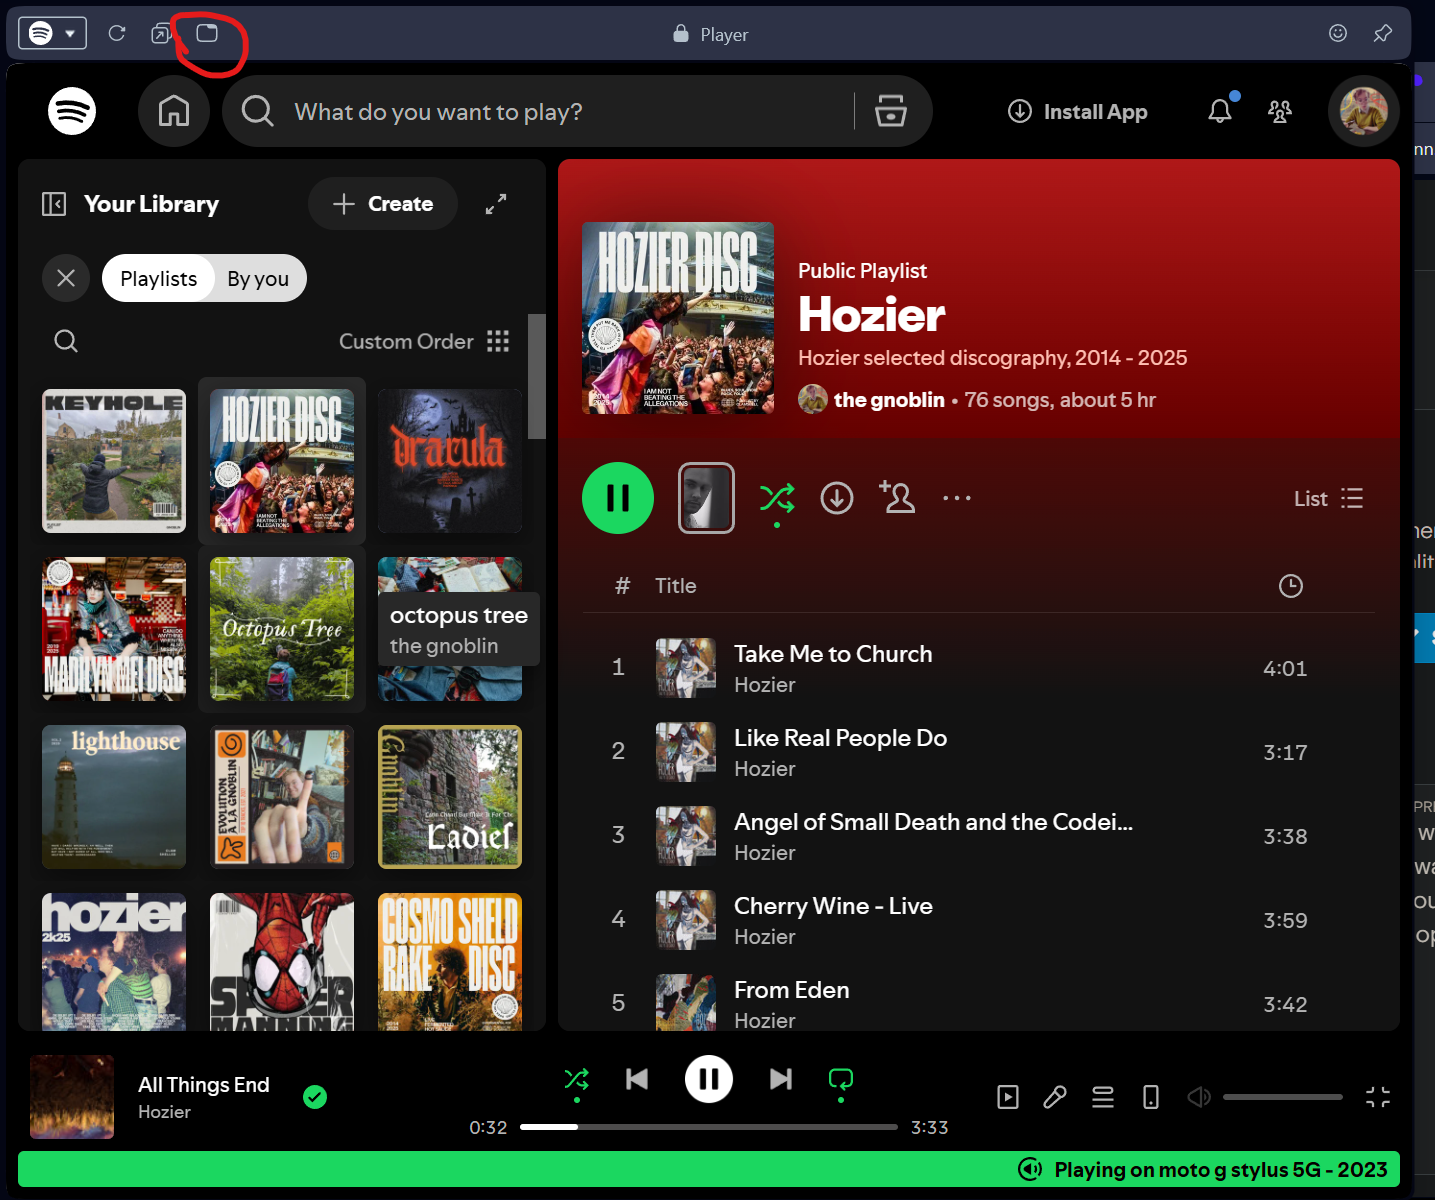Open the Custom Order sort dropdown
This screenshot has width=1435, height=1200.
(424, 341)
